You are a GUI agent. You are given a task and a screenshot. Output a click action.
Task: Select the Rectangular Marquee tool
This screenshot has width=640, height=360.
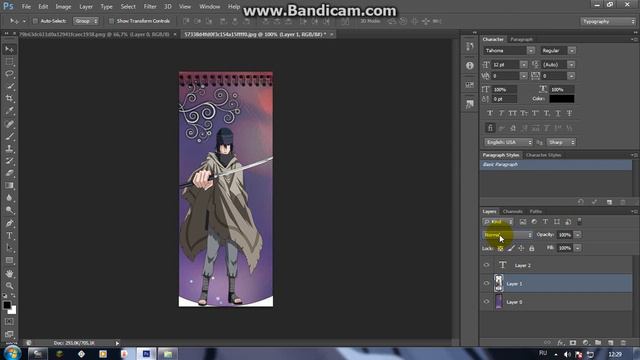[x=9, y=62]
